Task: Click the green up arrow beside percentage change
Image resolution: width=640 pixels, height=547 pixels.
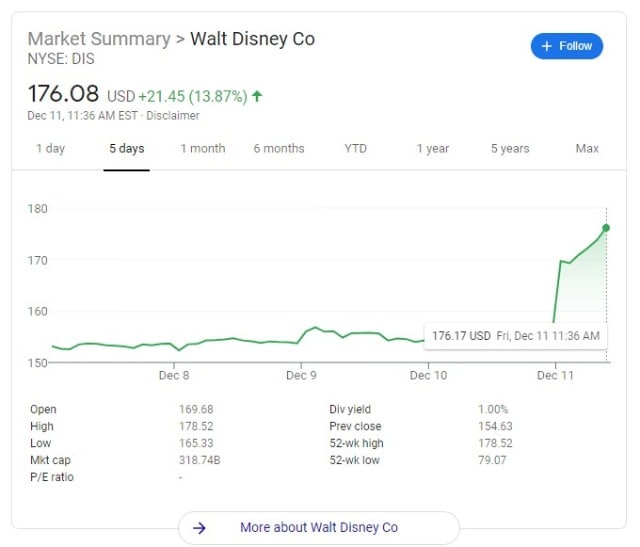Action: (257, 96)
